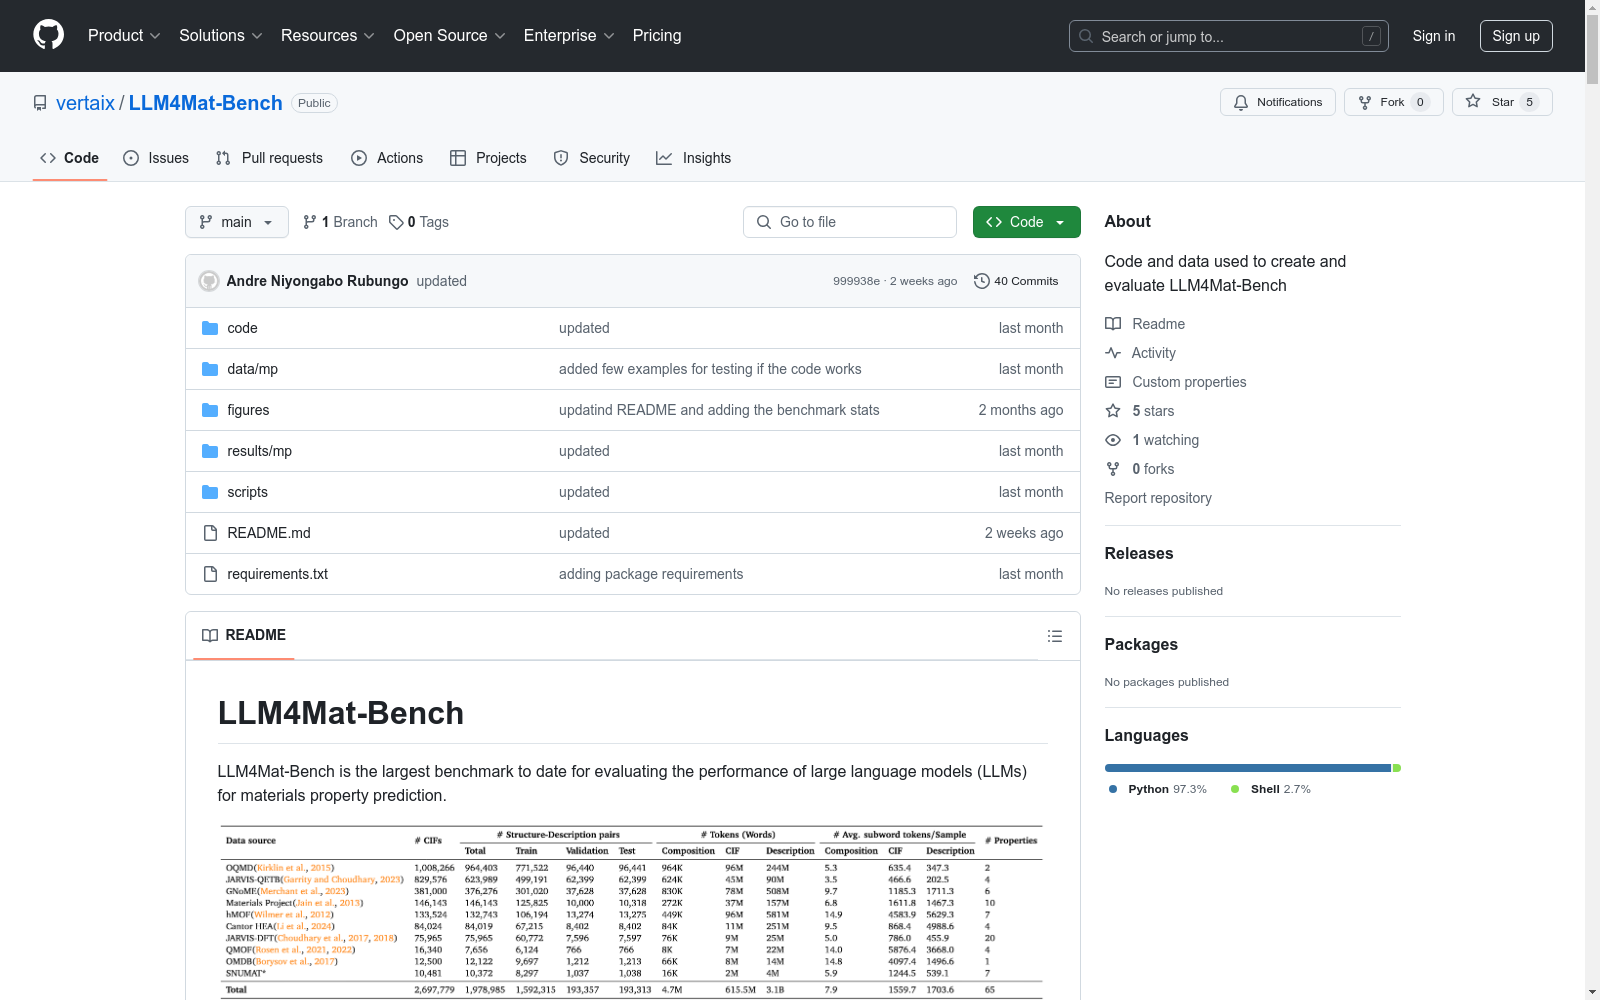Click the tag icon beside 0 Tags

[x=396, y=222]
